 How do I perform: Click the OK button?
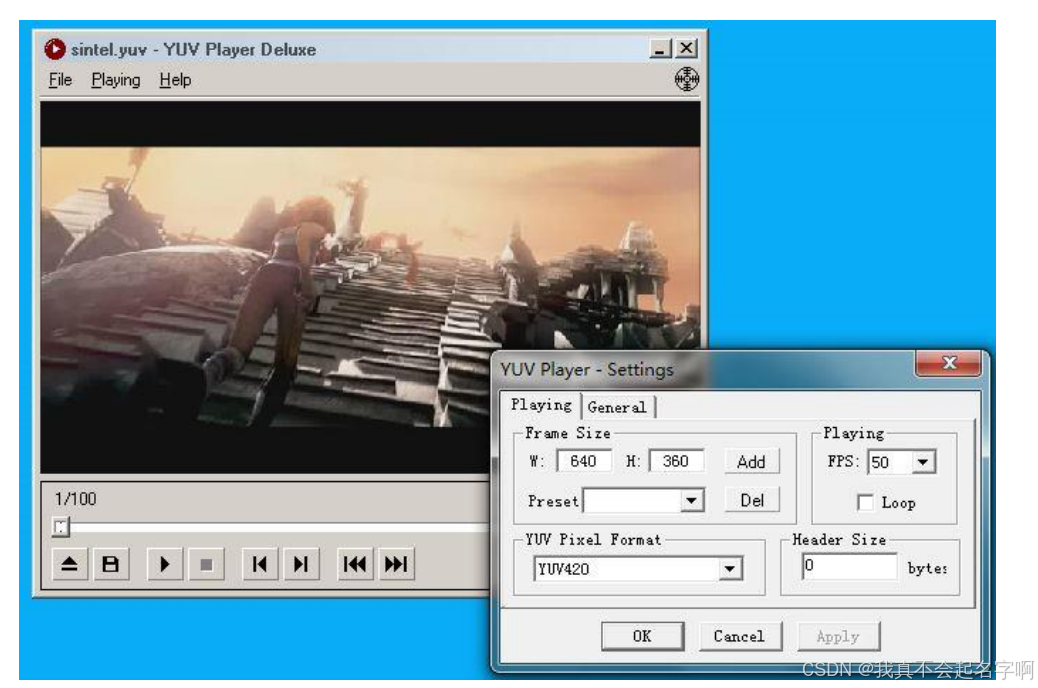642,636
